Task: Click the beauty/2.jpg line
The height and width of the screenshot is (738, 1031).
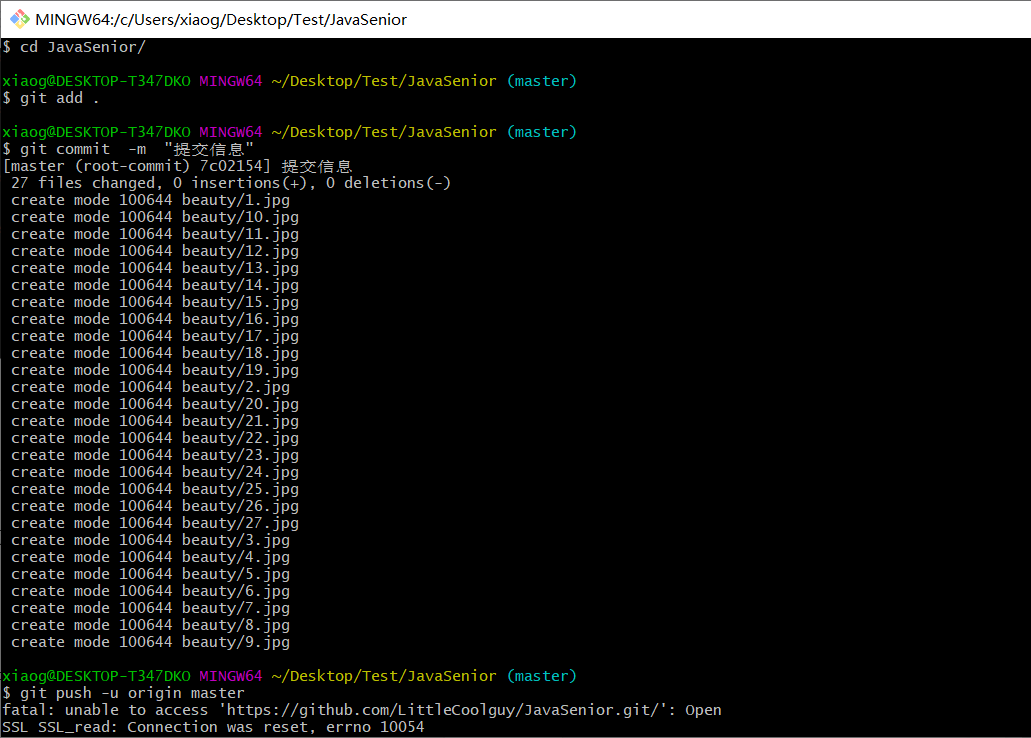Action: point(151,387)
